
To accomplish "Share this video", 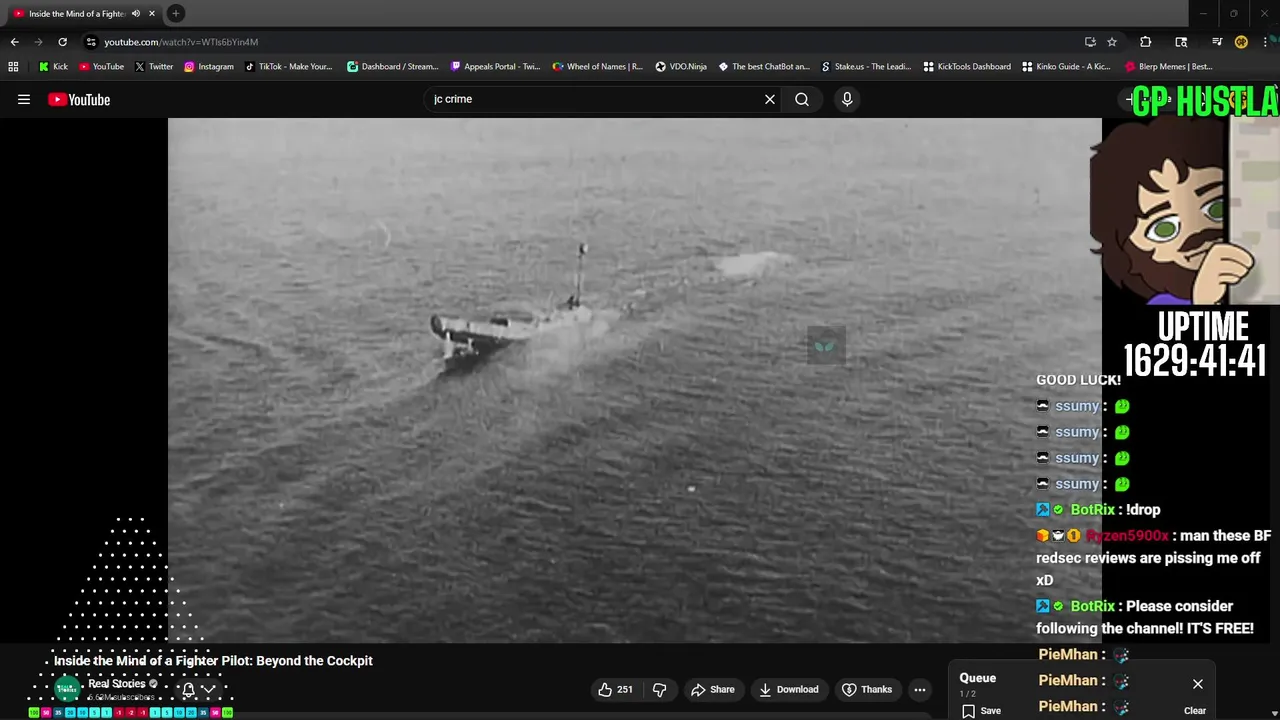I will coord(713,689).
